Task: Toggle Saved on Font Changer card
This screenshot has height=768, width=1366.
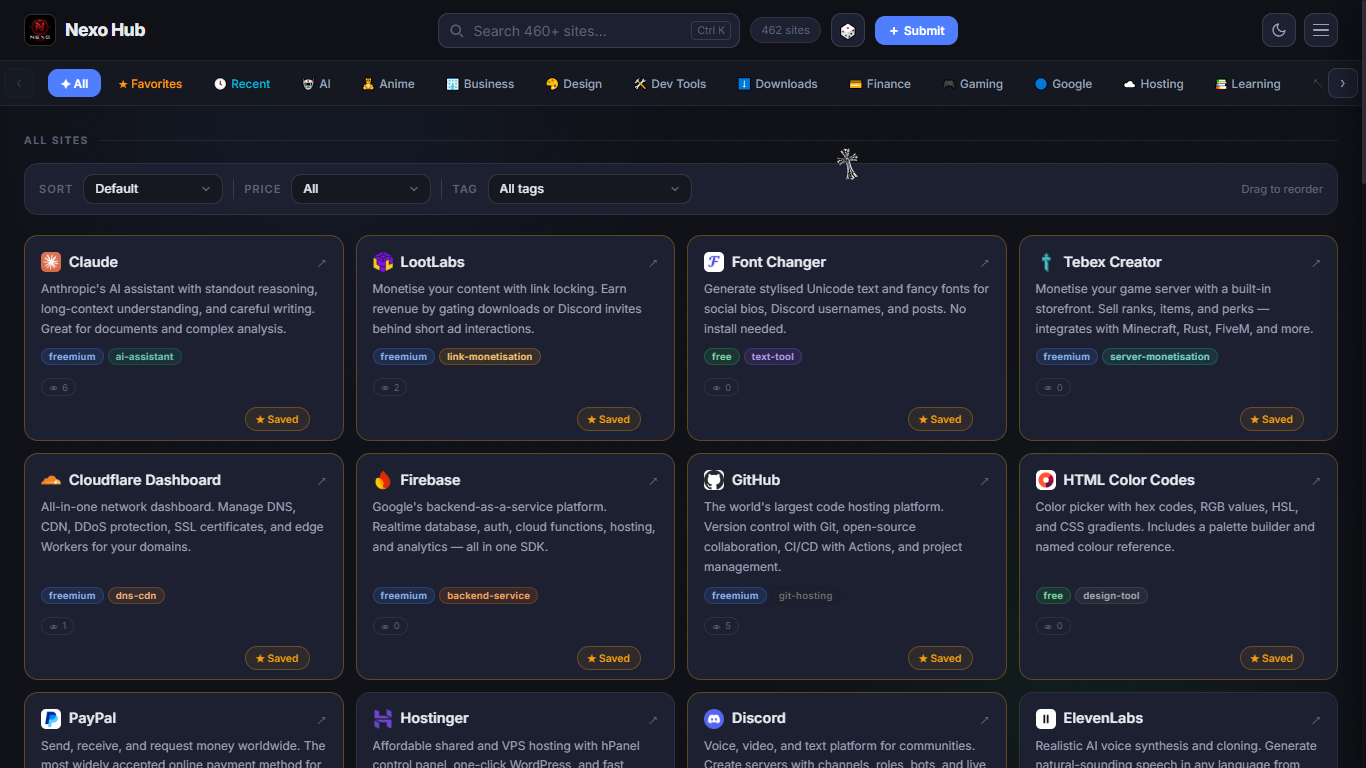Action: coord(940,419)
